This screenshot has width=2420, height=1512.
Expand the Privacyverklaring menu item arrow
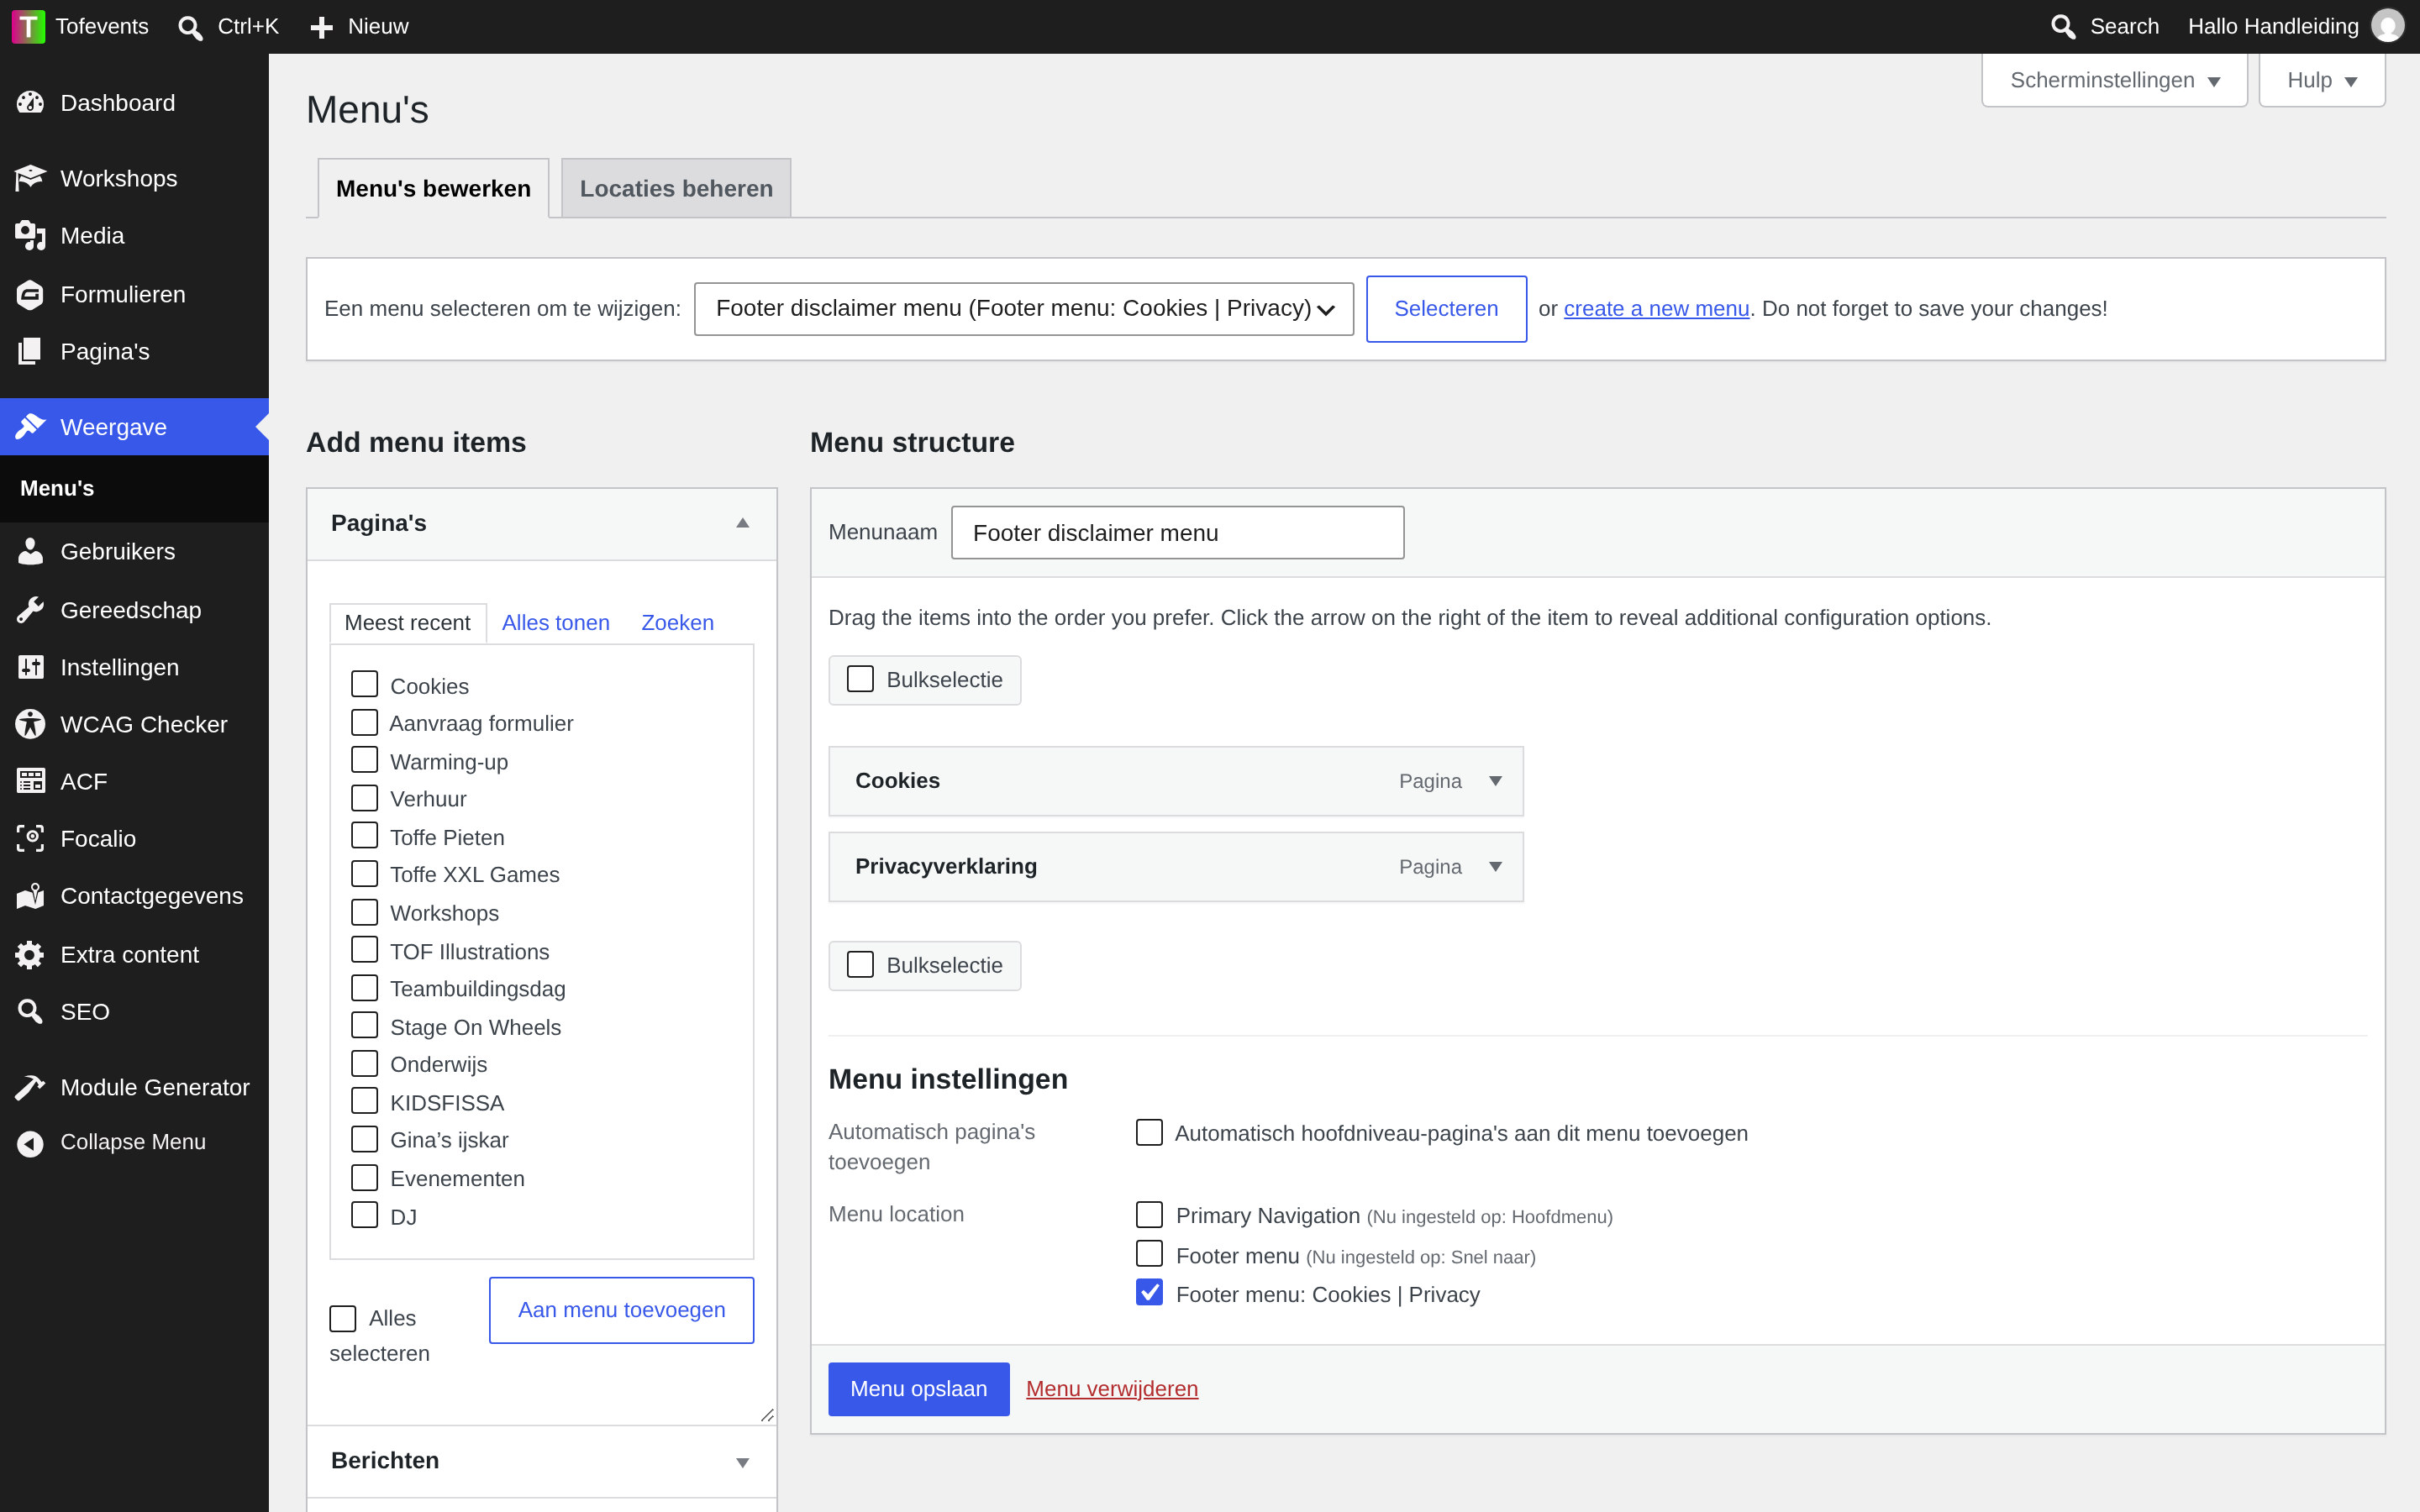(x=1495, y=867)
